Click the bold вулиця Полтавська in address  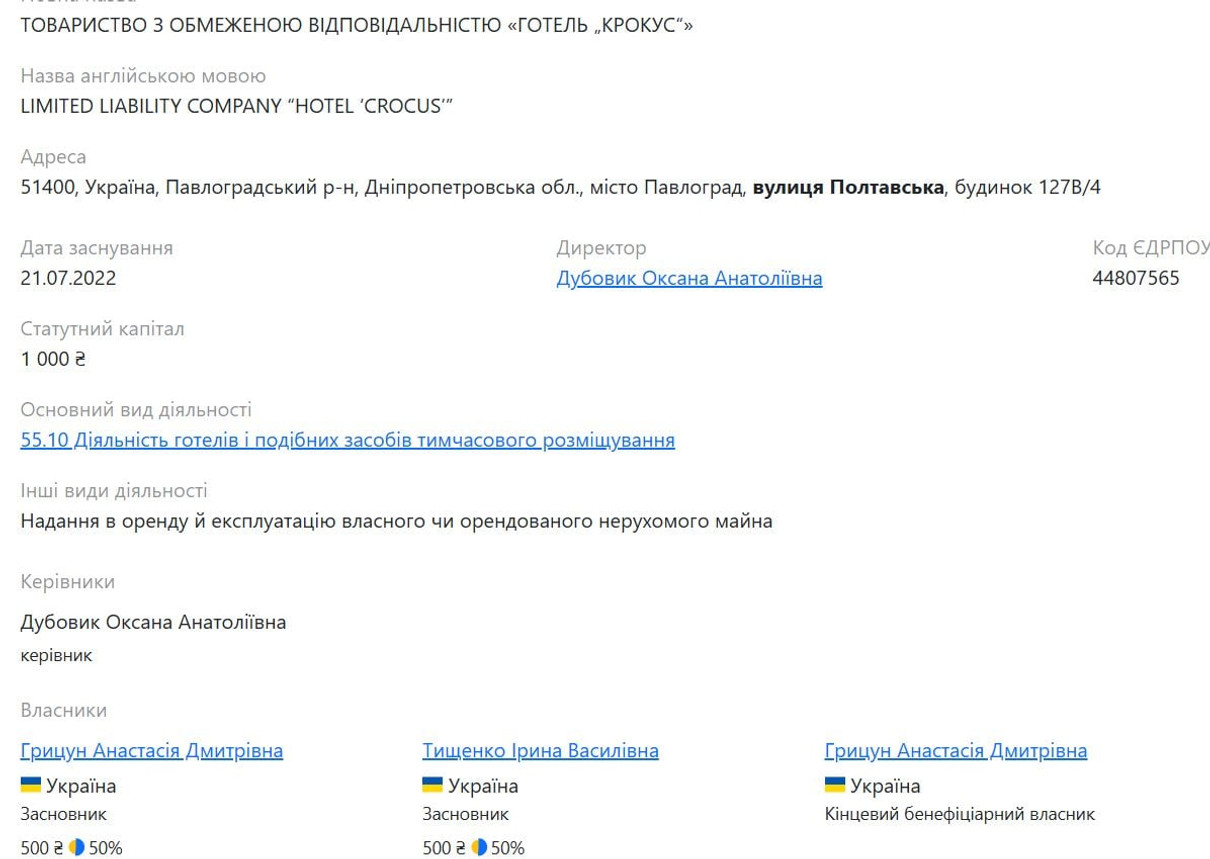point(848,187)
